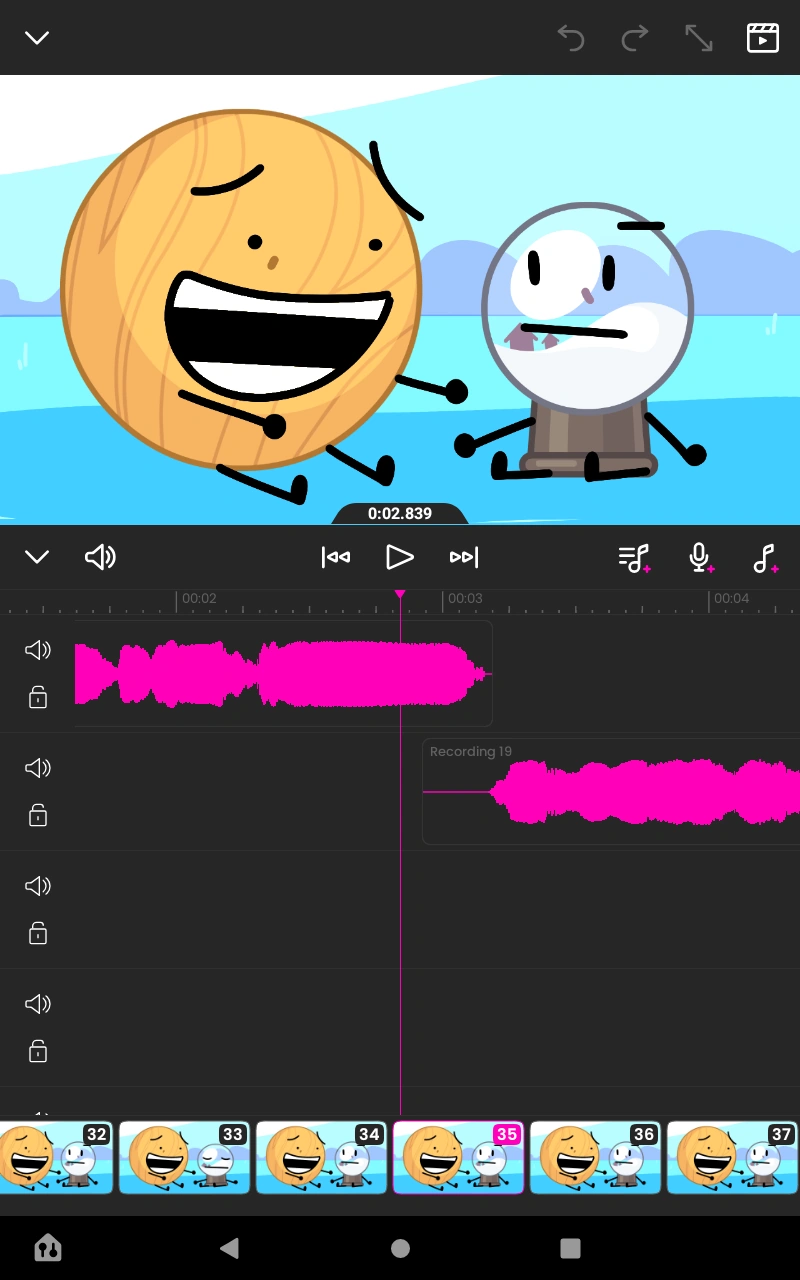This screenshot has height=1280, width=800.
Task: Select frame 32 thumbnail
Action: [x=56, y=1157]
